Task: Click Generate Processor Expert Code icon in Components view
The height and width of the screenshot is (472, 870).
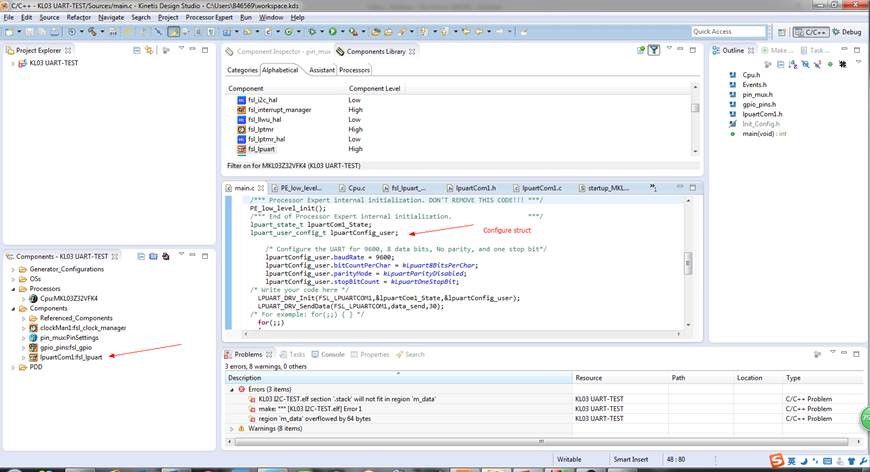Action: click(x=165, y=256)
